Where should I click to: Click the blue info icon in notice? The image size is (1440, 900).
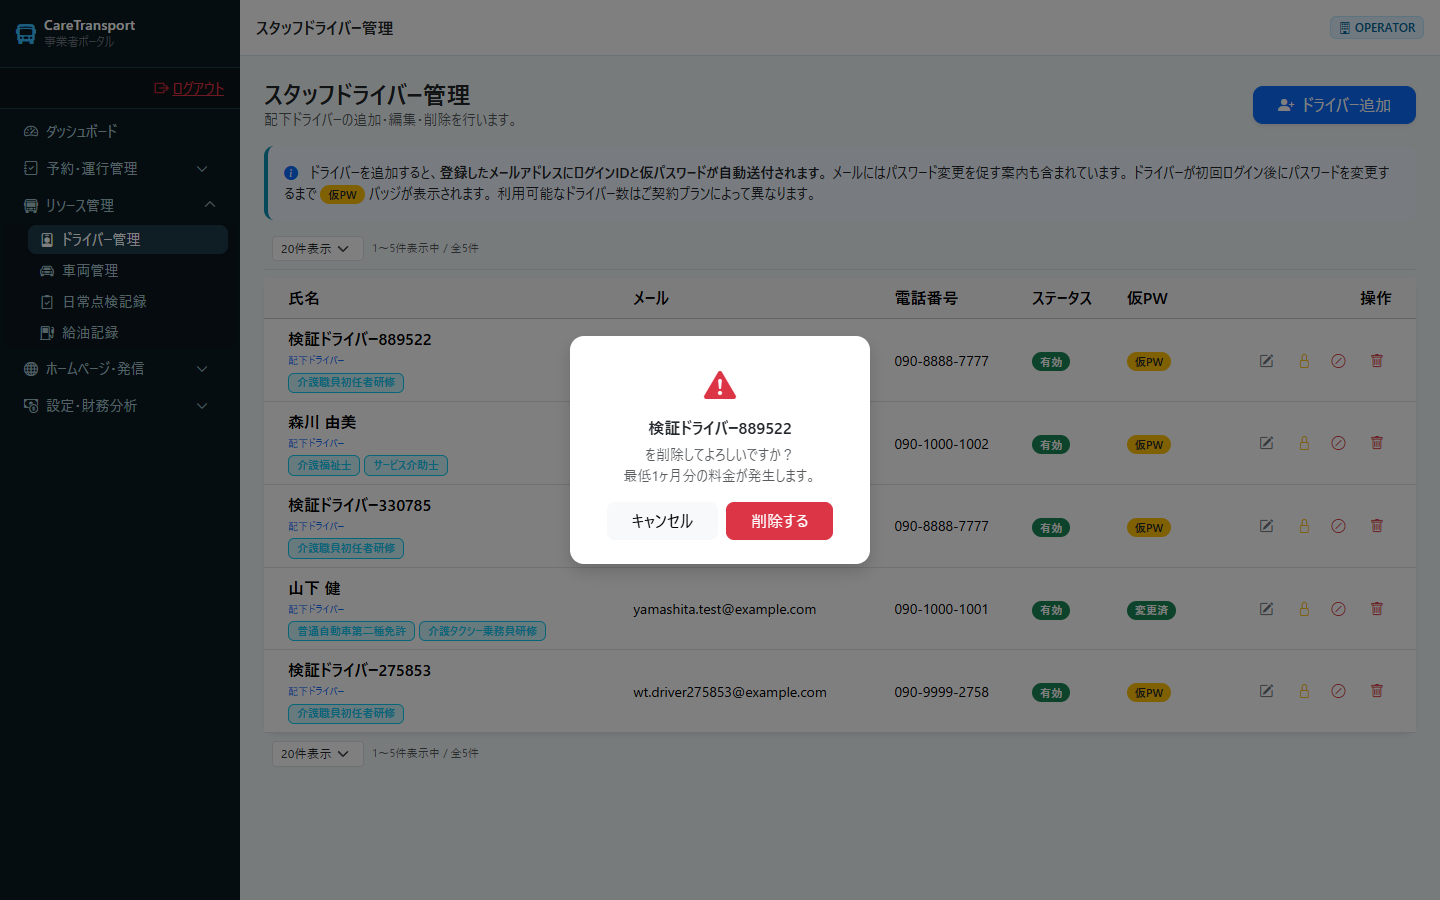point(291,173)
